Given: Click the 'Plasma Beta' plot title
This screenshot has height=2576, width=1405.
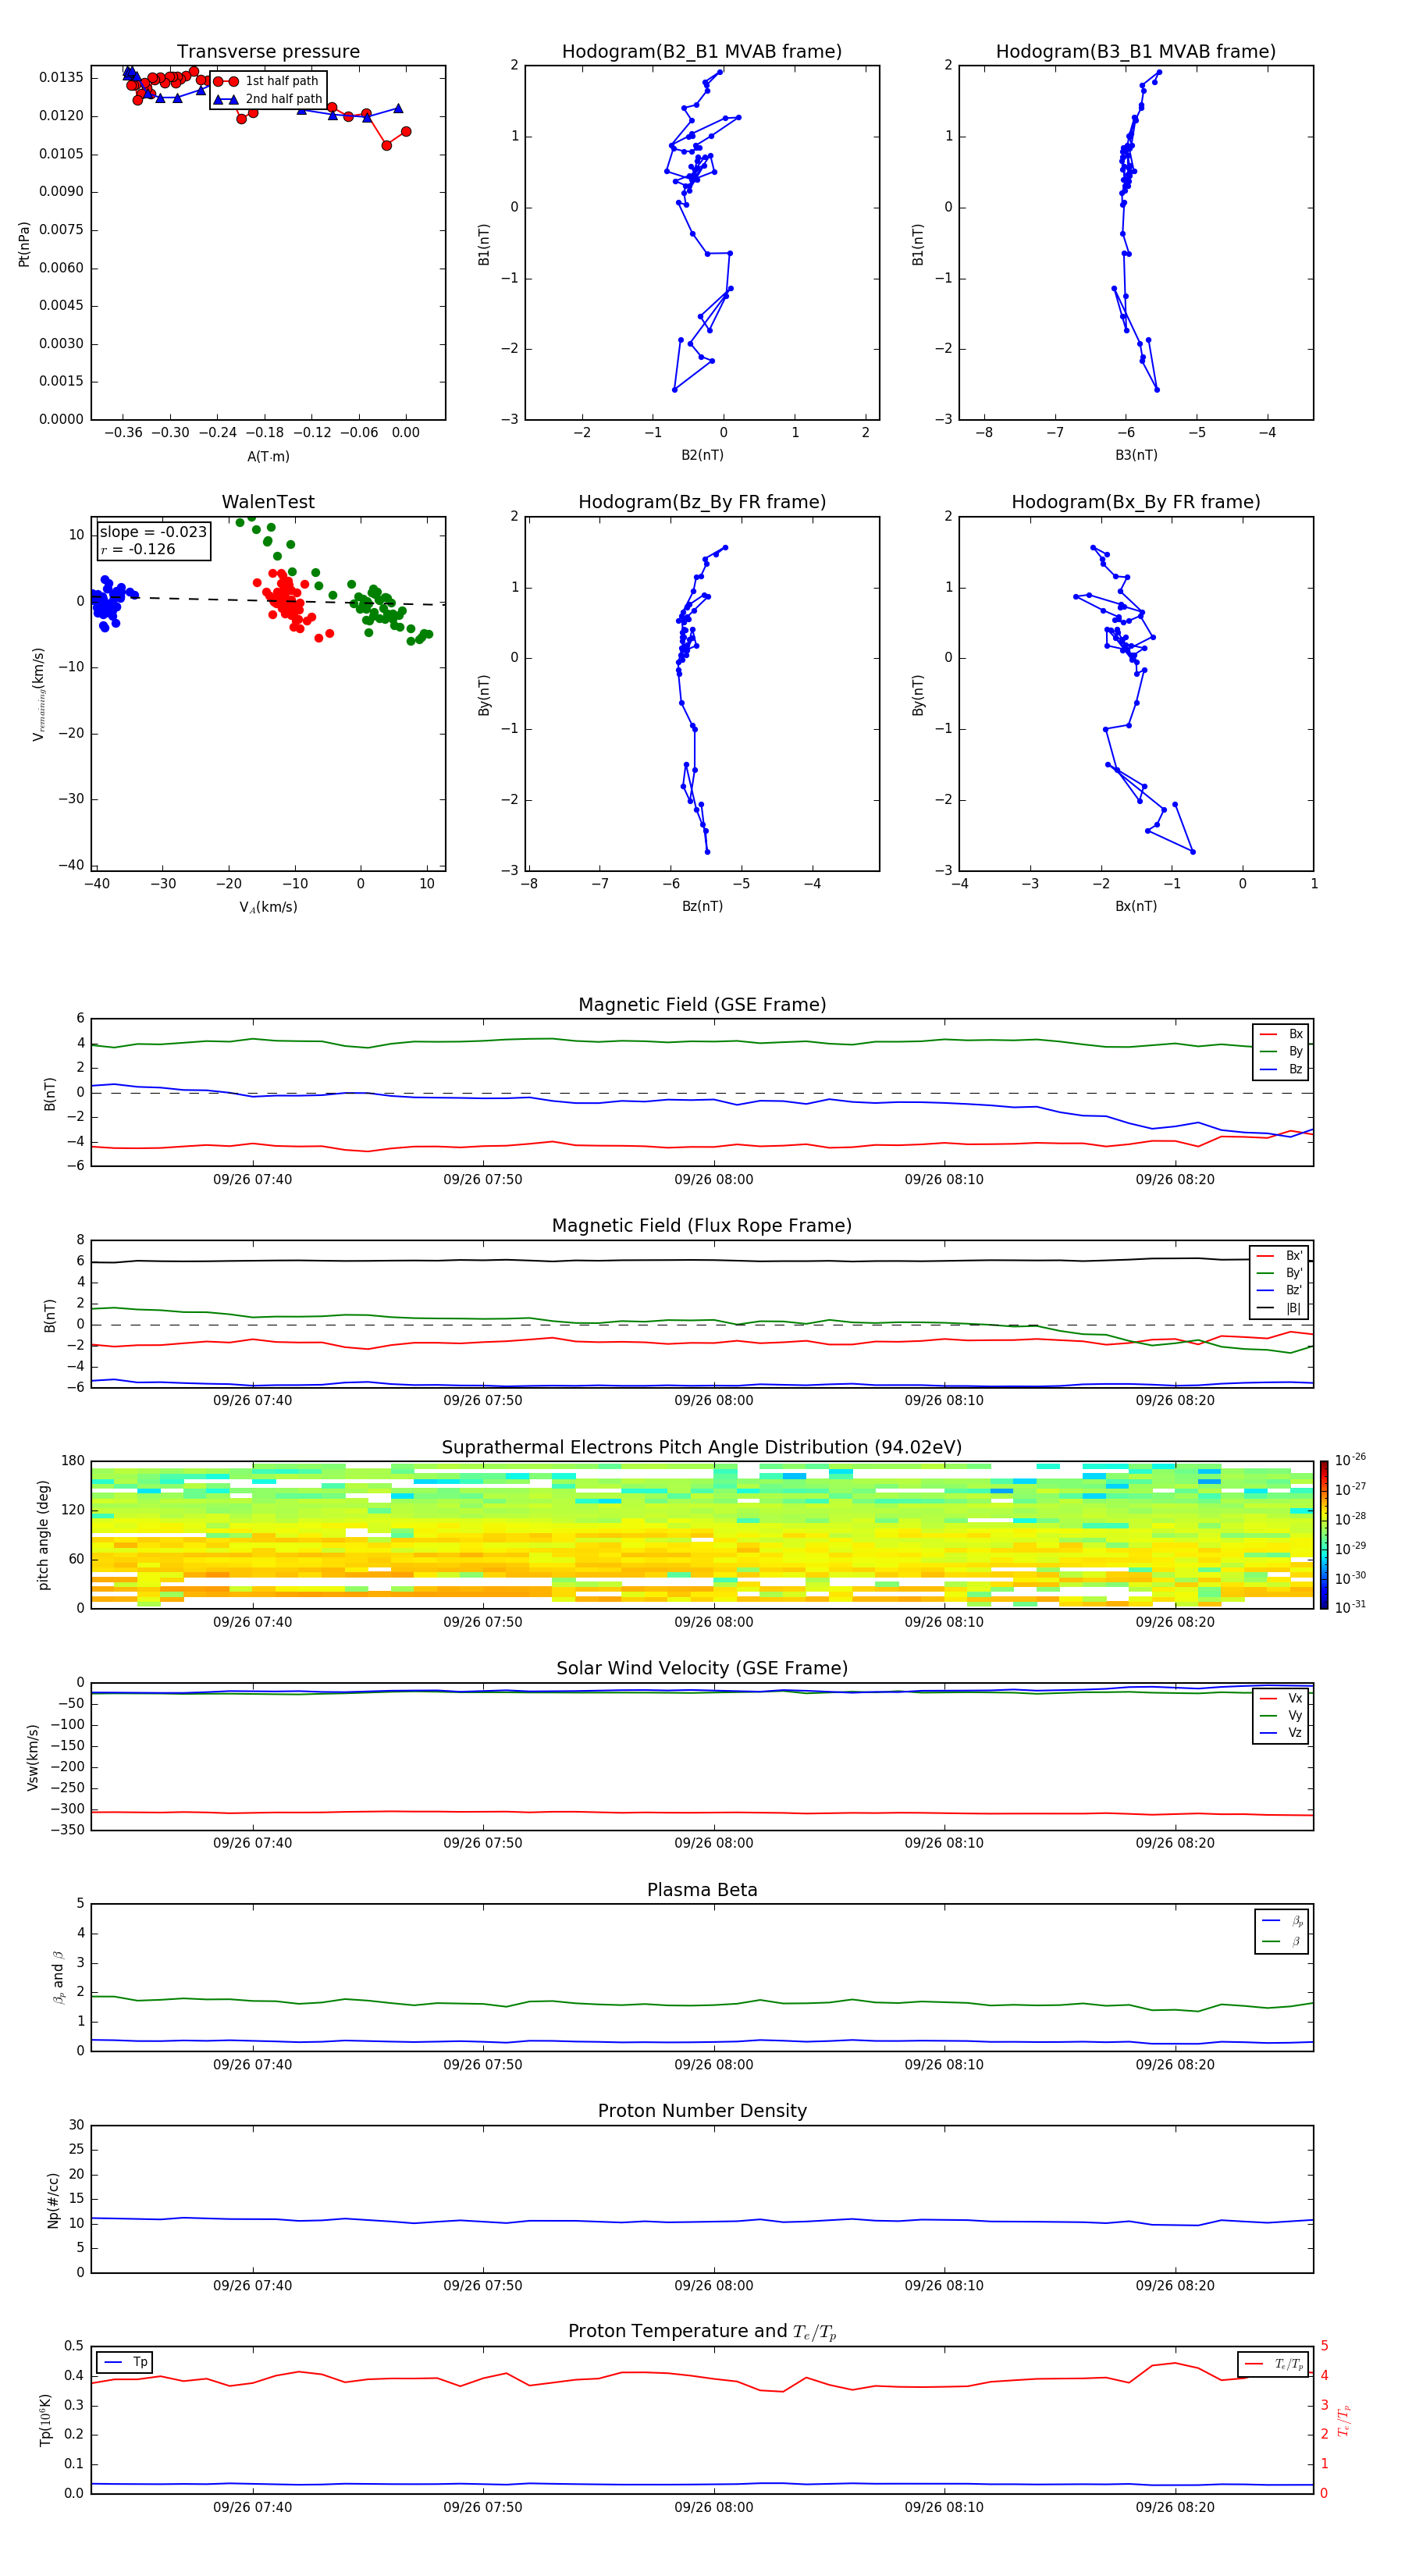Looking at the screenshot, I should [702, 1890].
